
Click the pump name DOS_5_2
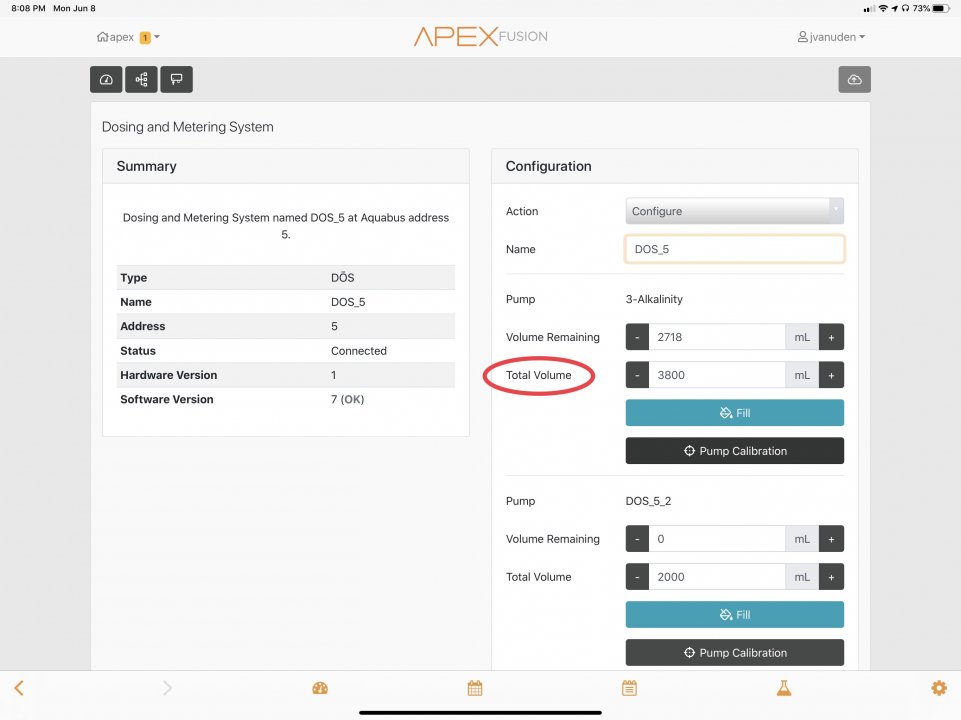(x=648, y=501)
